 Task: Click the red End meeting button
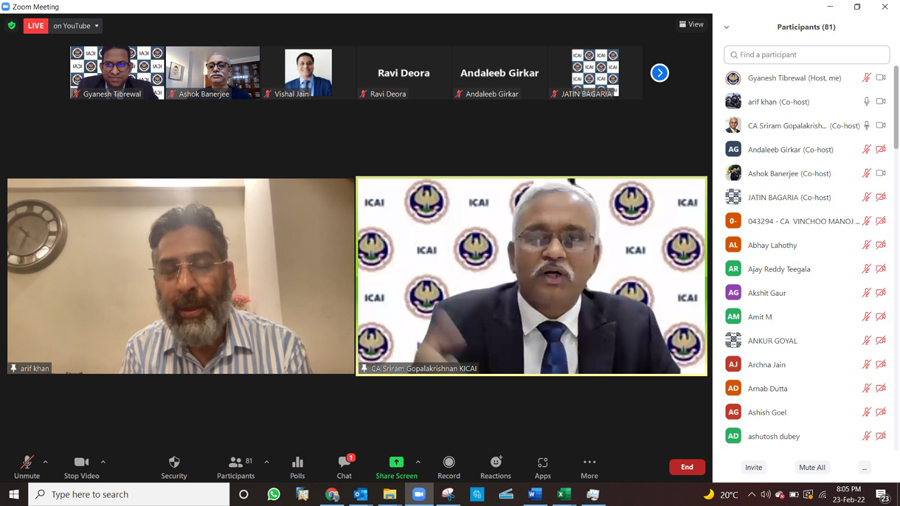687,467
